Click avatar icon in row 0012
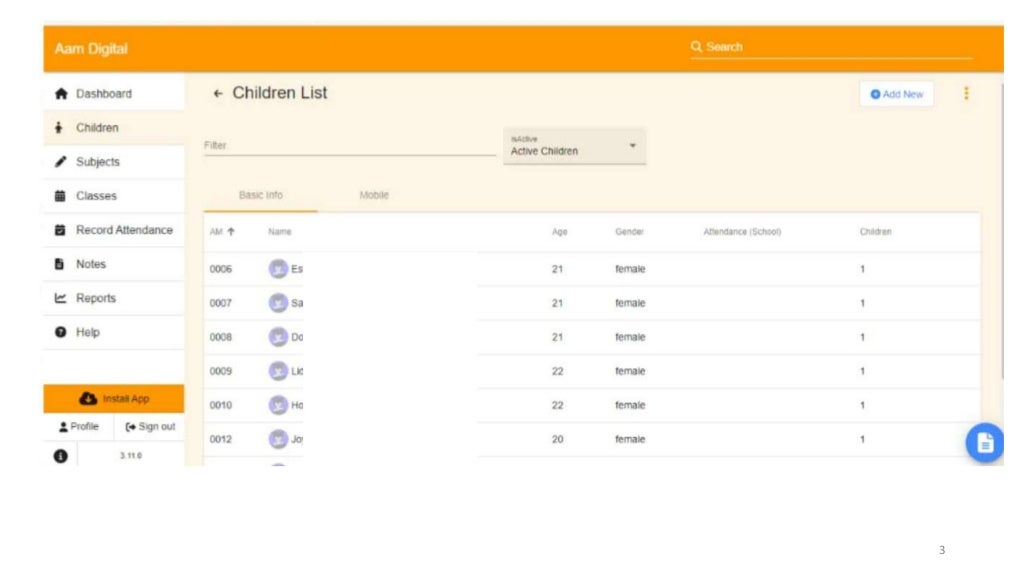Viewport: 1024px width, 576px height. point(278,438)
